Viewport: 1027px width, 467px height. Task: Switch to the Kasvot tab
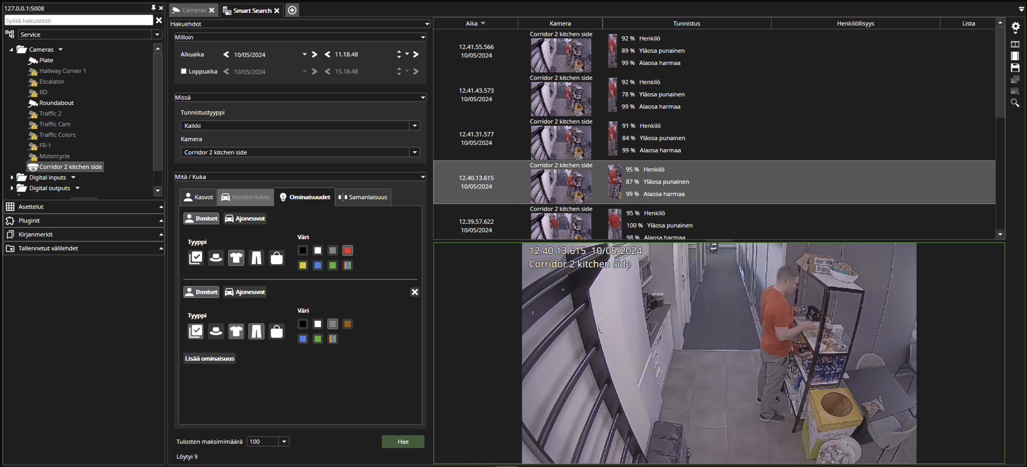(x=198, y=196)
